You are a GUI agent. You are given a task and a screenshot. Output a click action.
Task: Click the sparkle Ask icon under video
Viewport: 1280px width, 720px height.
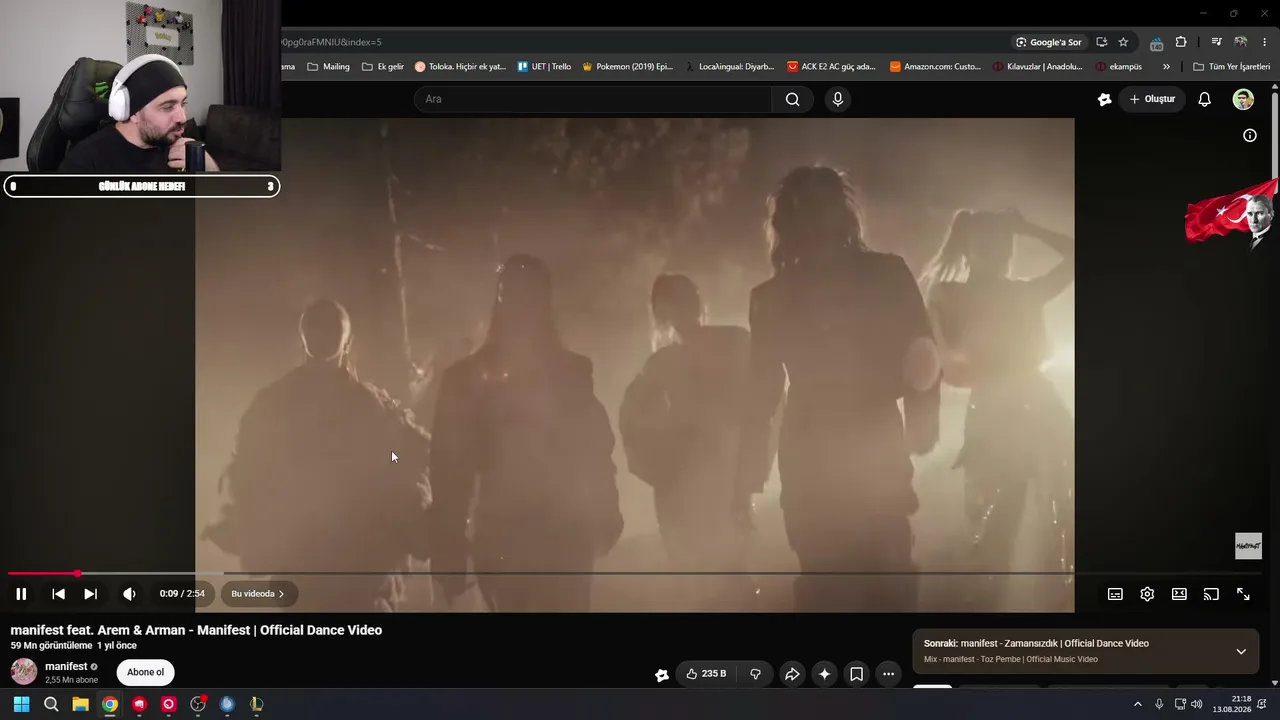(824, 674)
